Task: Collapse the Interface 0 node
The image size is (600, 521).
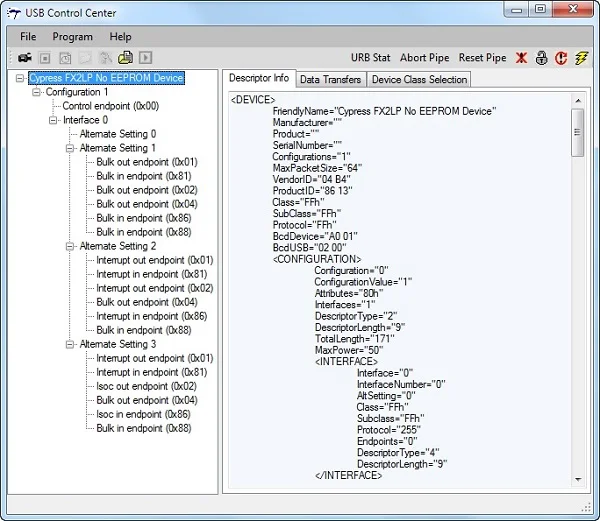Action: click(53, 120)
